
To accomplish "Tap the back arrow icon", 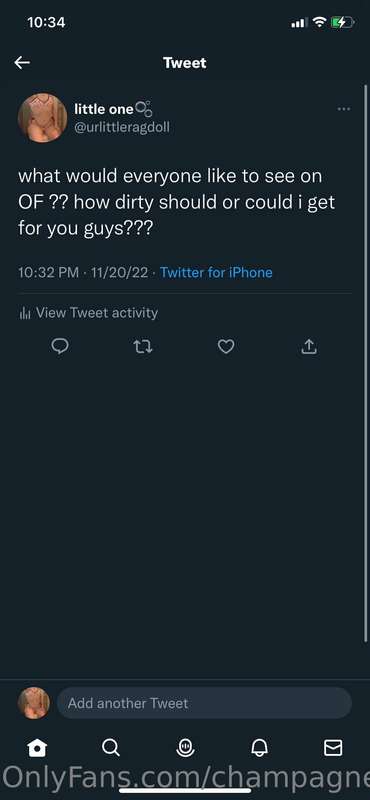I will click(x=22, y=63).
